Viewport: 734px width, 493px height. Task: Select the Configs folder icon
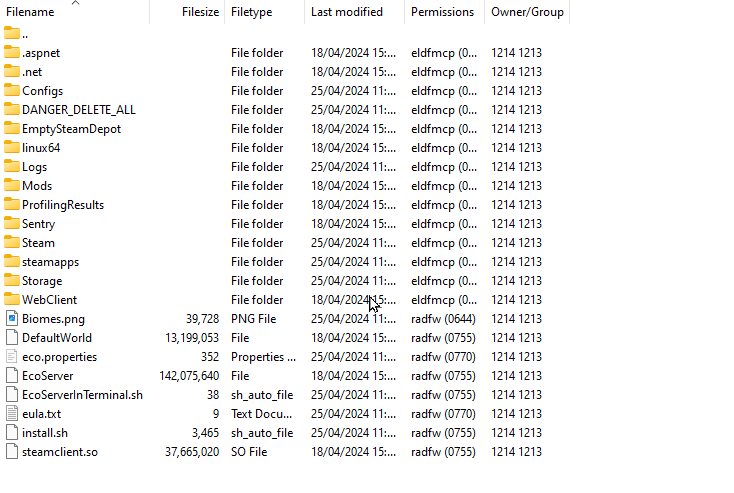tap(12, 90)
